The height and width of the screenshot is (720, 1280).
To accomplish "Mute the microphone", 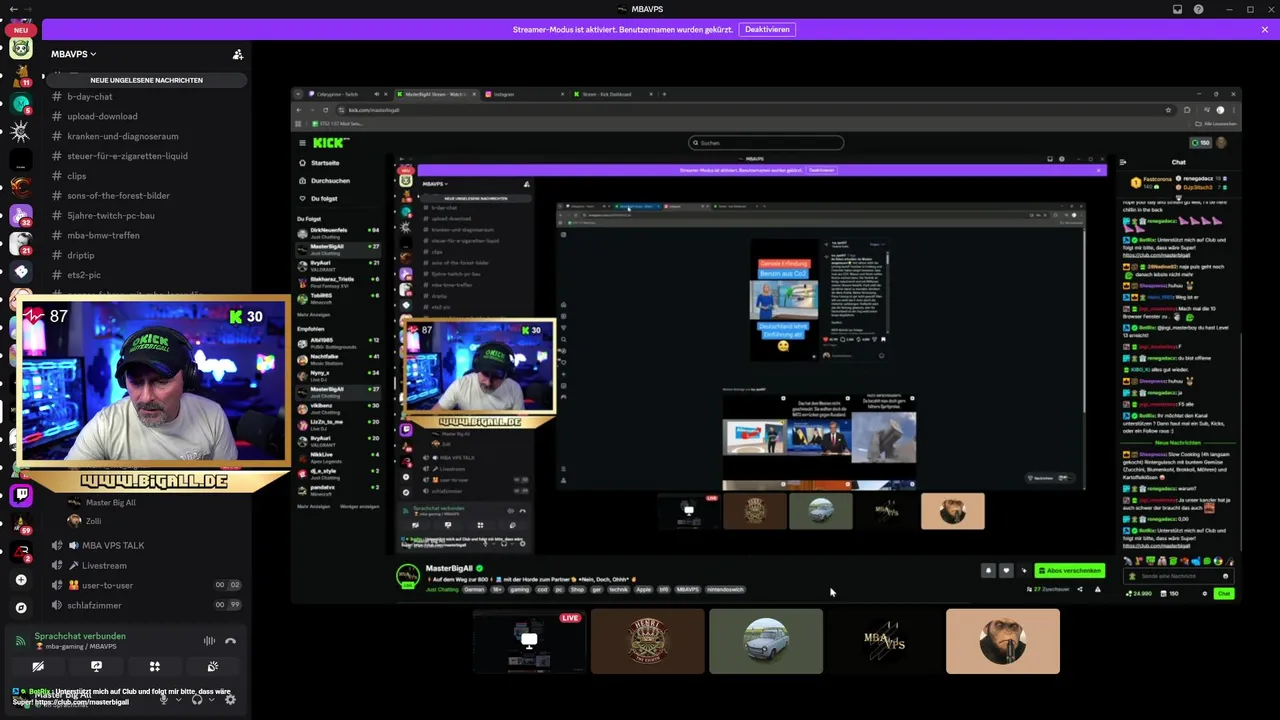I will [164, 699].
